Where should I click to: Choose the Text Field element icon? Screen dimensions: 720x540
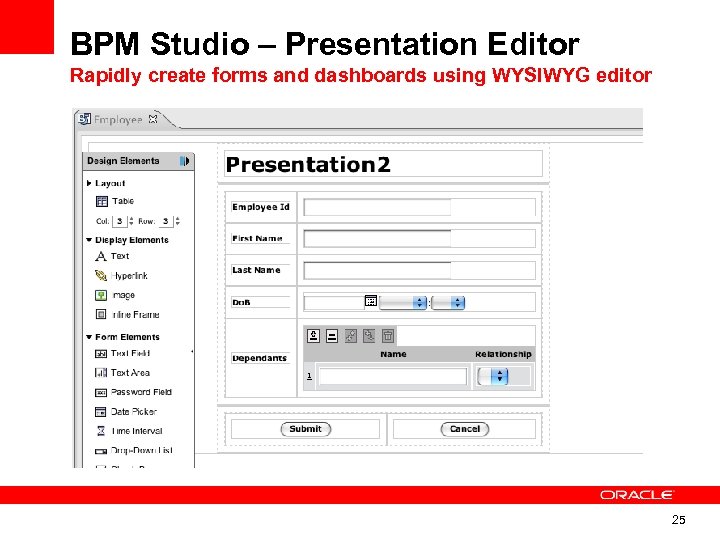pyautogui.click(x=101, y=354)
